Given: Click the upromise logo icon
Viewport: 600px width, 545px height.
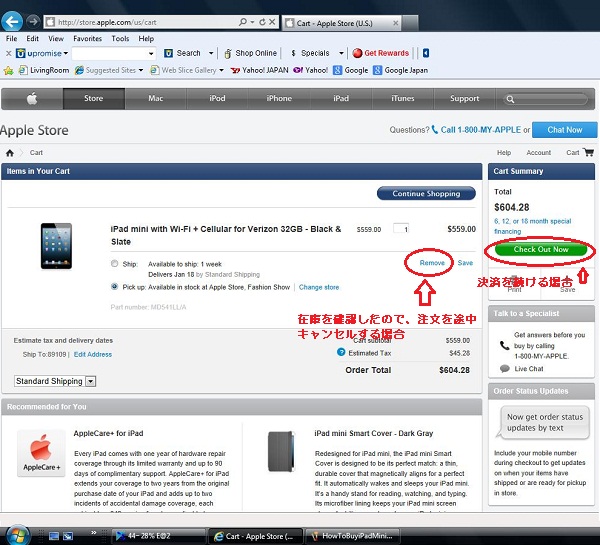Looking at the screenshot, I should (21, 53).
